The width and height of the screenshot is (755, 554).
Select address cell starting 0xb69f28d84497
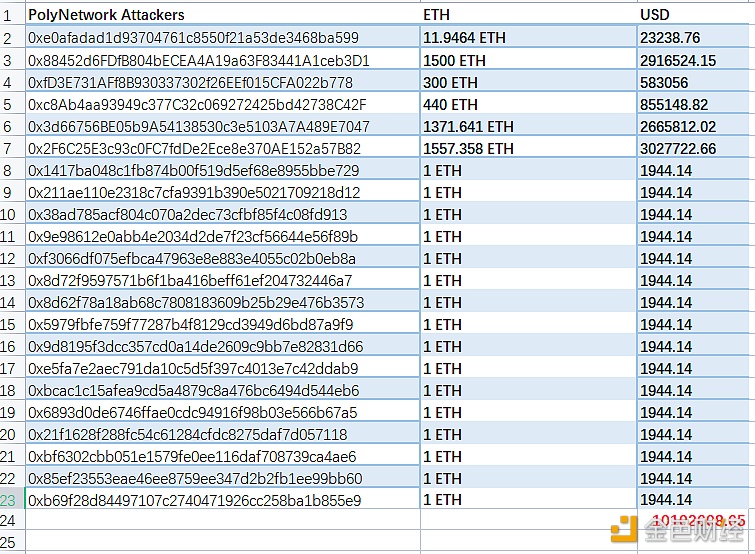pyautogui.click(x=222, y=500)
